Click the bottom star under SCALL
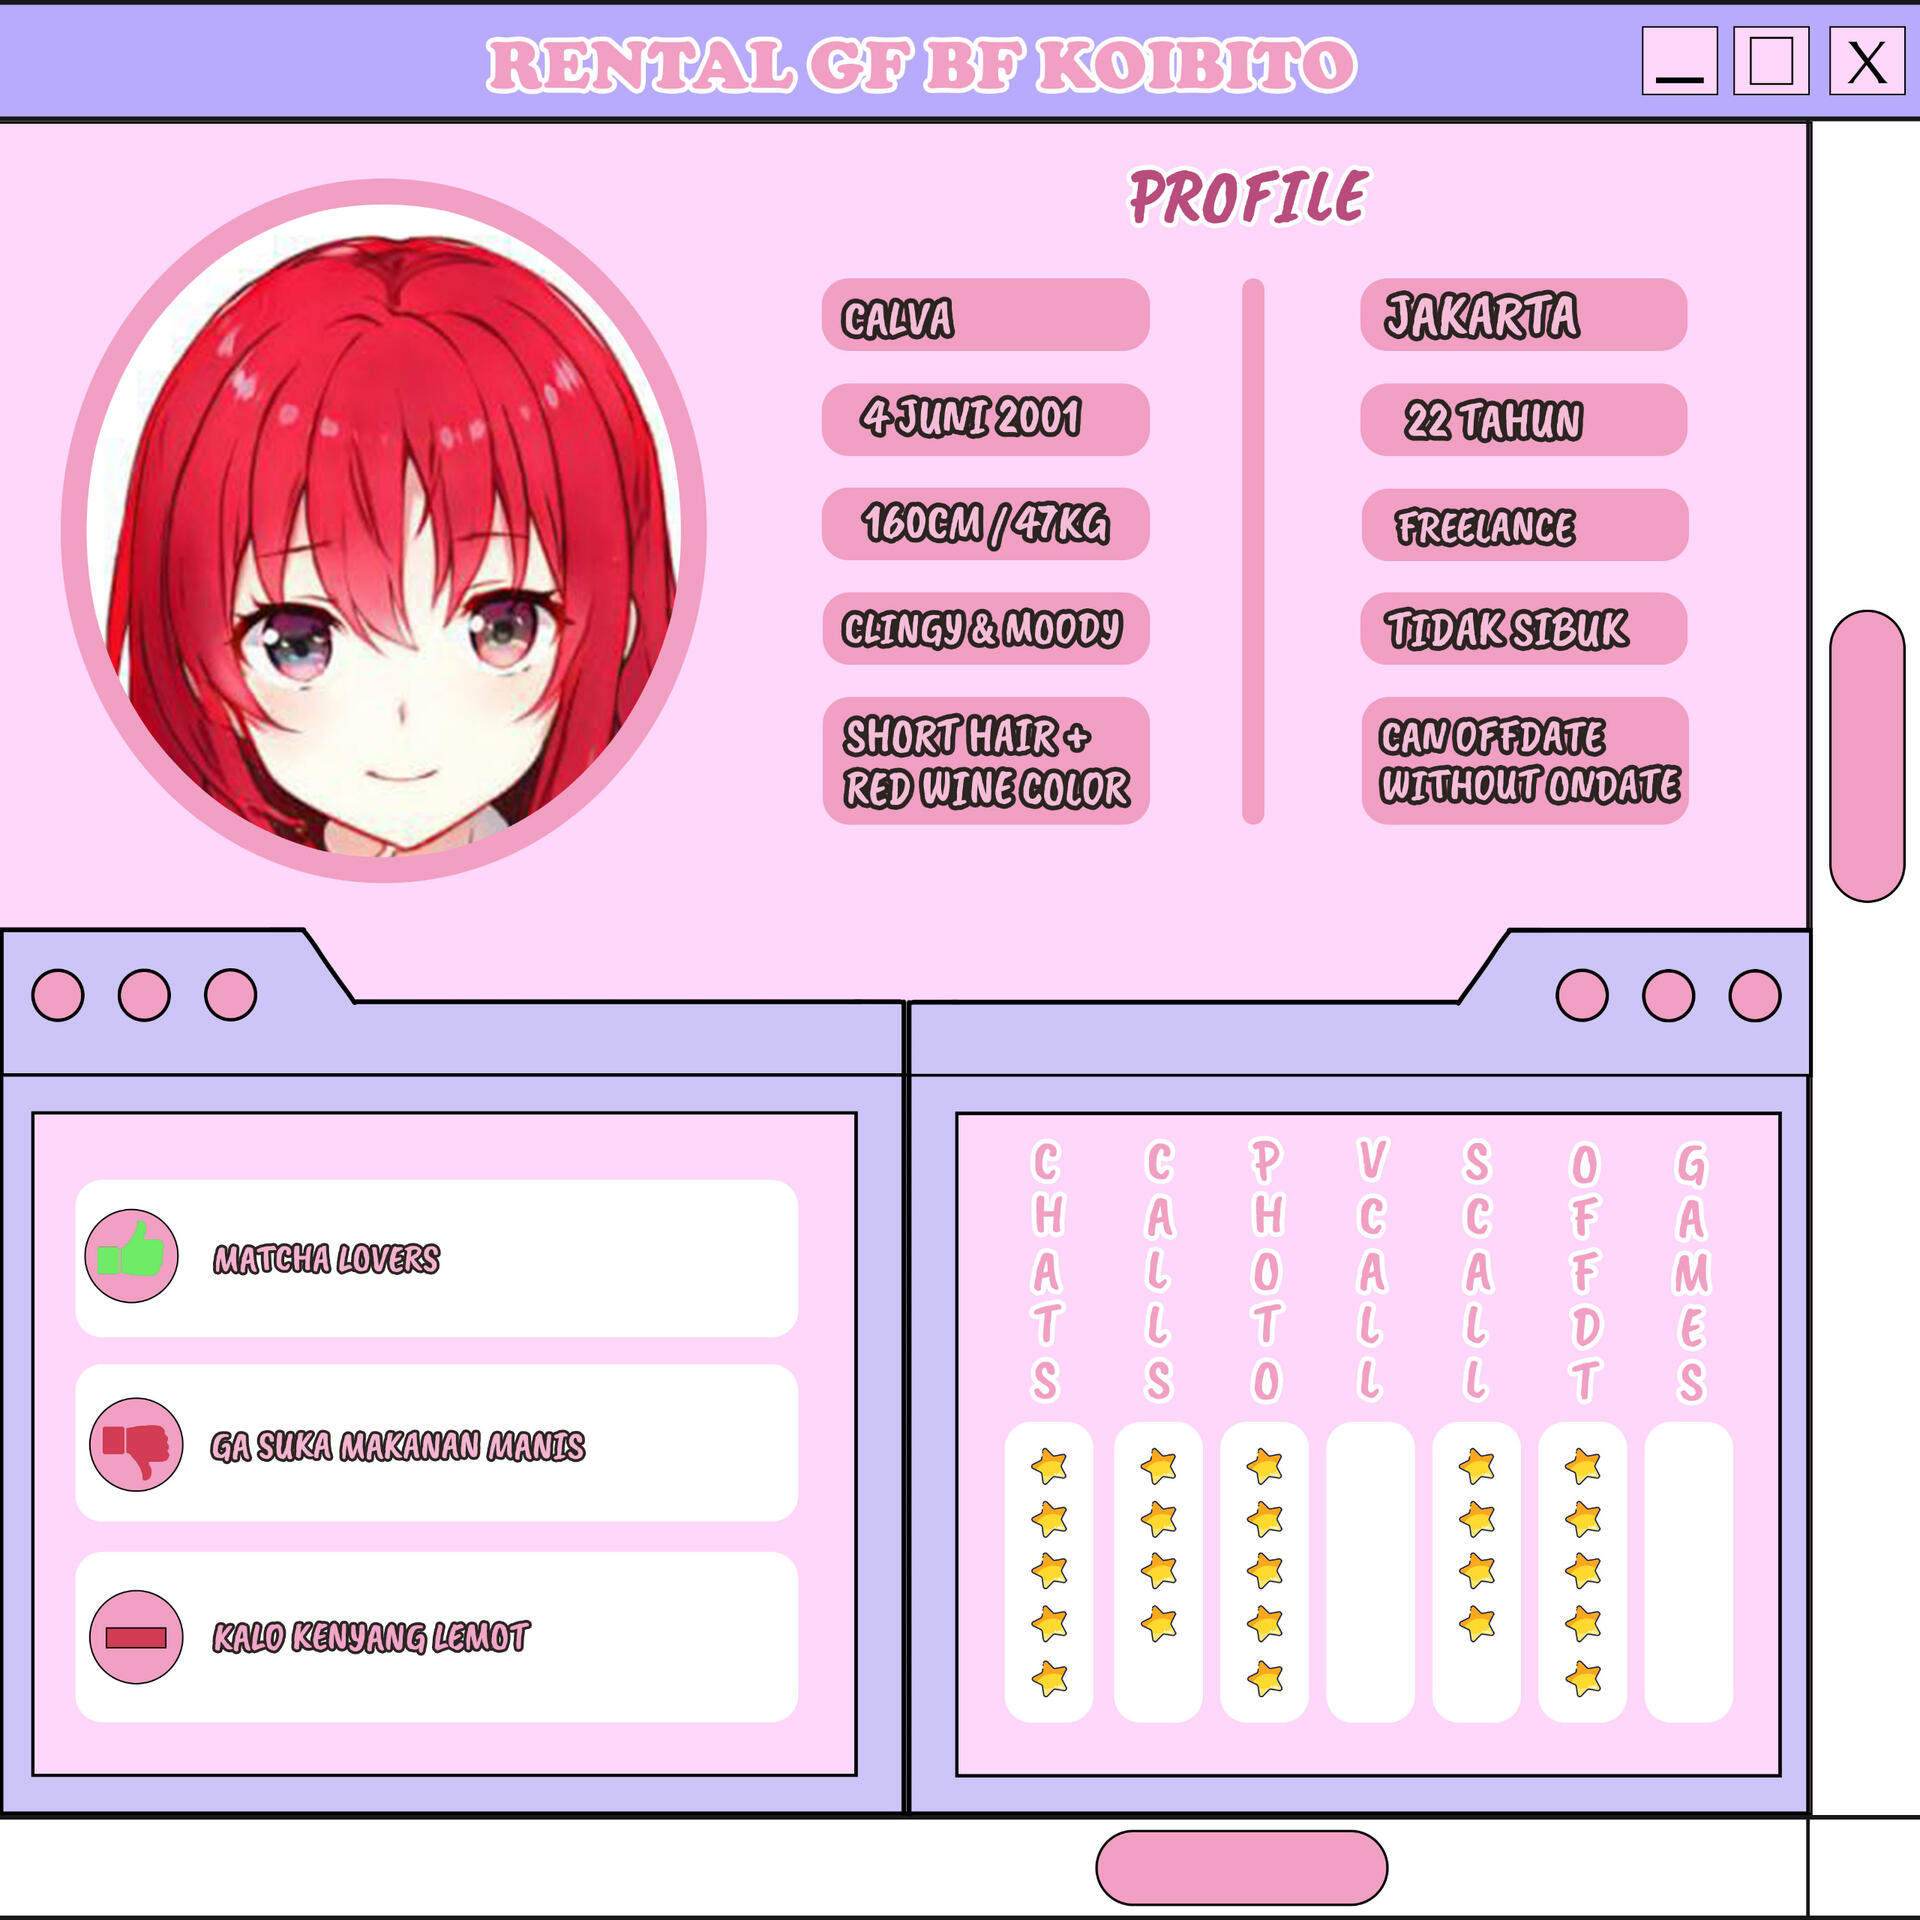Screen dimensions: 1920x1920 1477,1624
